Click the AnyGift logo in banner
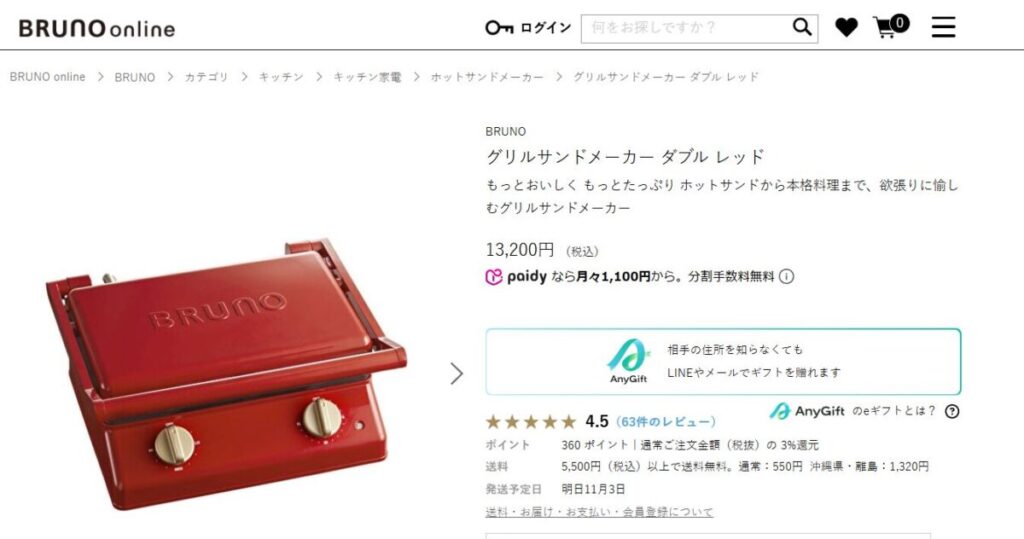The height and width of the screenshot is (539, 1024). click(628, 361)
